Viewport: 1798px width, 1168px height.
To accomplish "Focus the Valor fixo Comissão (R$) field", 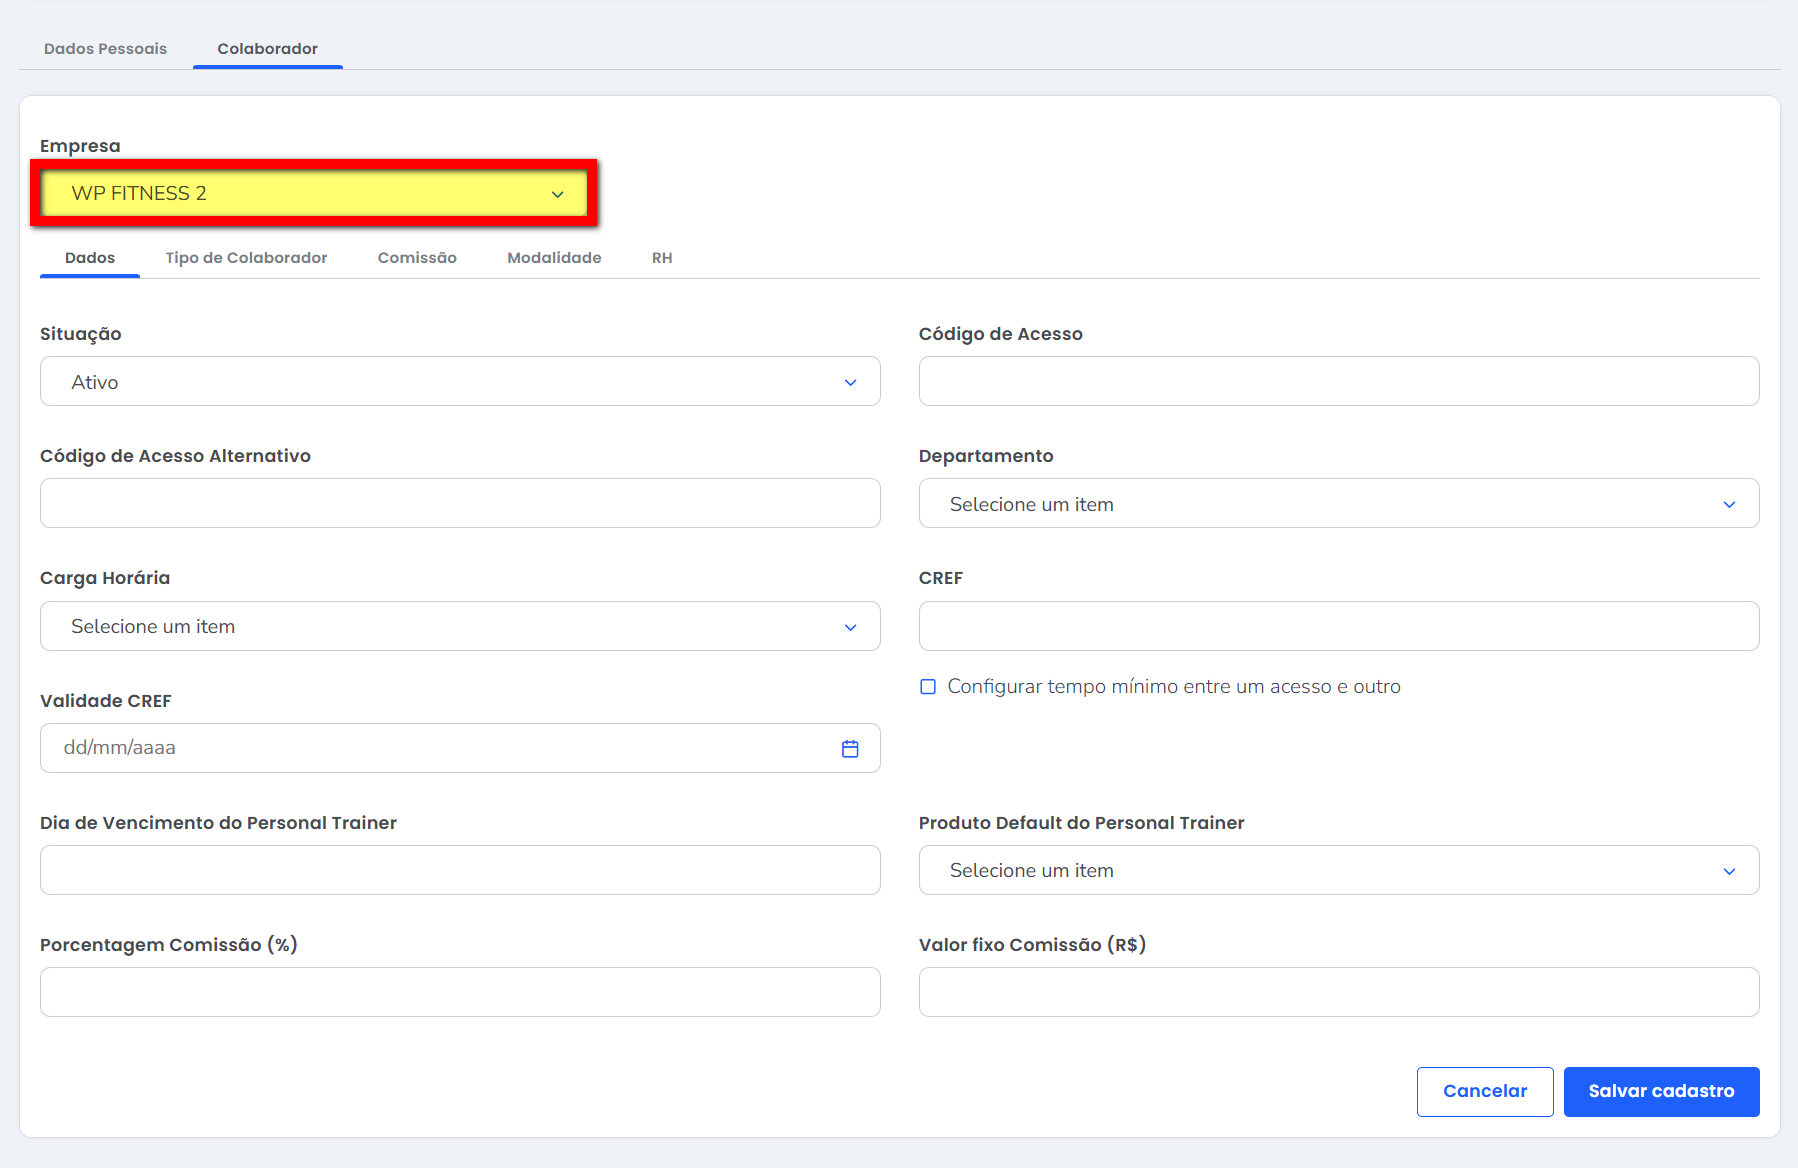I will (x=1338, y=992).
